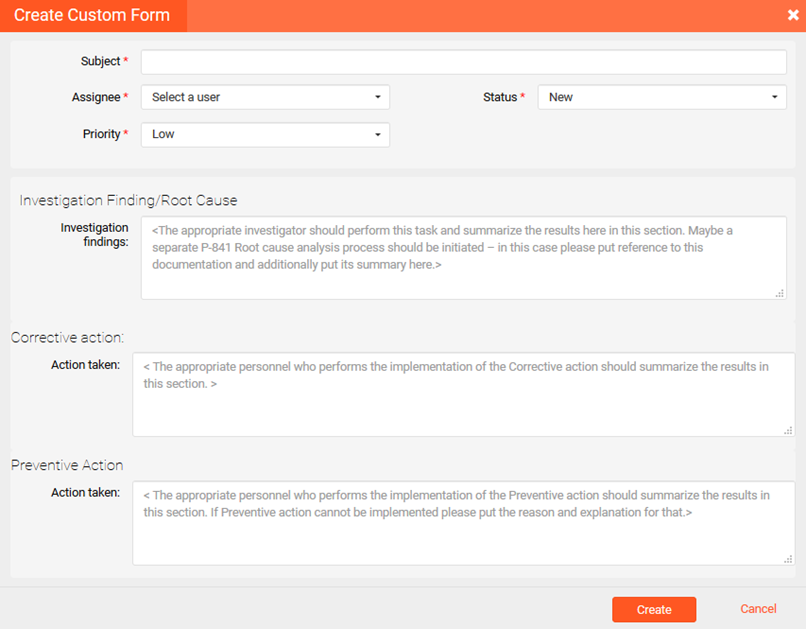This screenshot has height=629, width=806.
Task: Open the Assignee 'Select a user' dropdown
Action: pyautogui.click(x=265, y=98)
